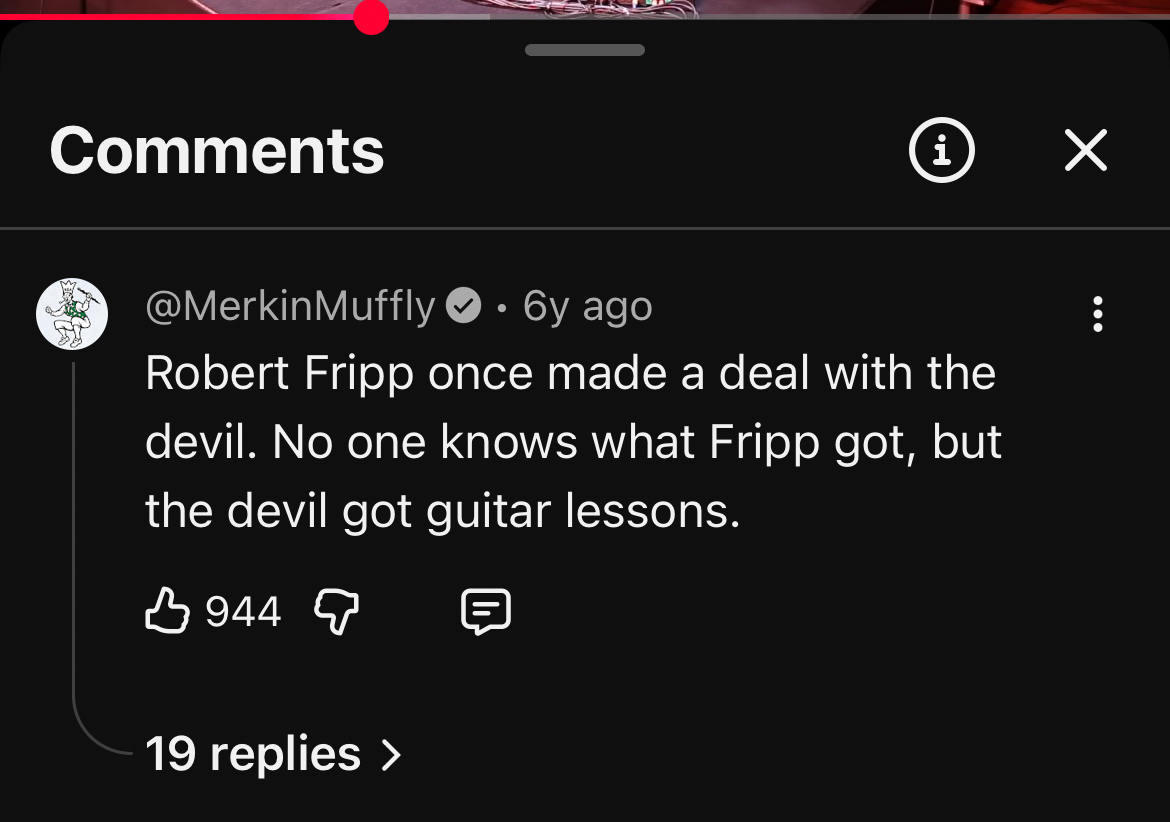Viewport: 1170px width, 822px height.
Task: Tap the chevron beside 19 replies
Action: pos(392,755)
